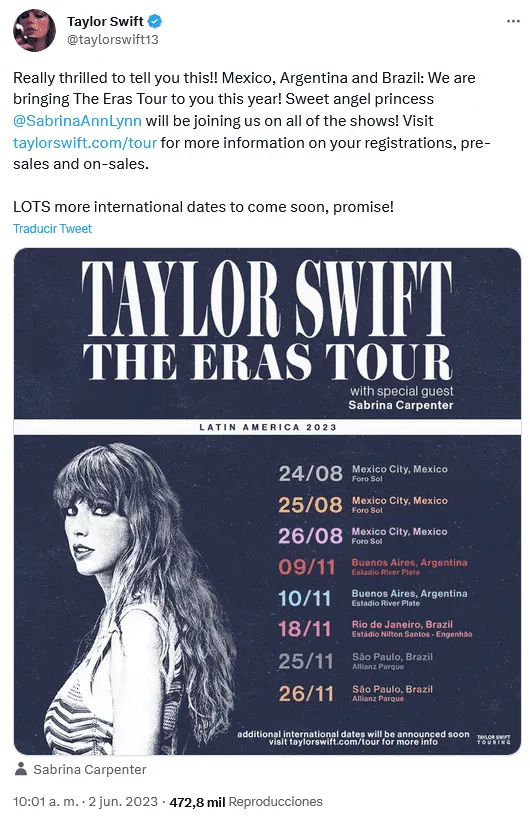The width and height of the screenshot is (530, 817).
Task: Click the 26/11 São Paulo date row
Action: coord(355,693)
